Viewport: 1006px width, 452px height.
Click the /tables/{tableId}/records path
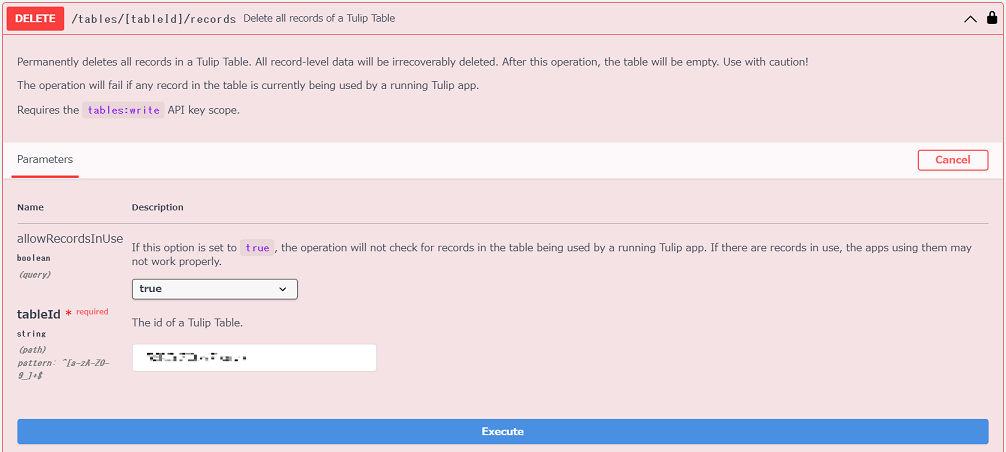click(154, 19)
